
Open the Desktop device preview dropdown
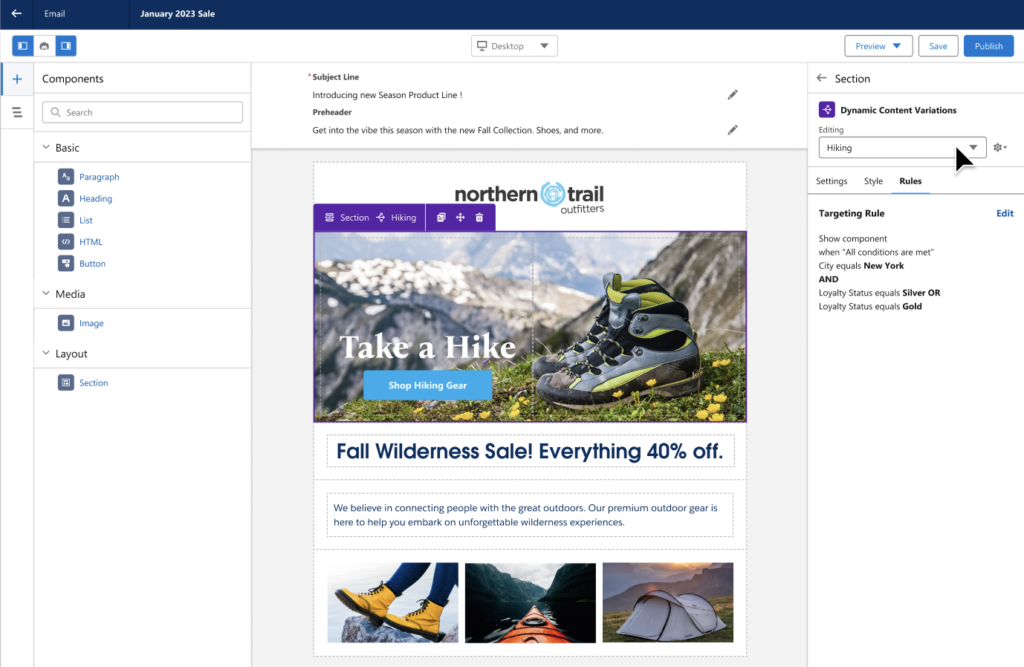514,46
